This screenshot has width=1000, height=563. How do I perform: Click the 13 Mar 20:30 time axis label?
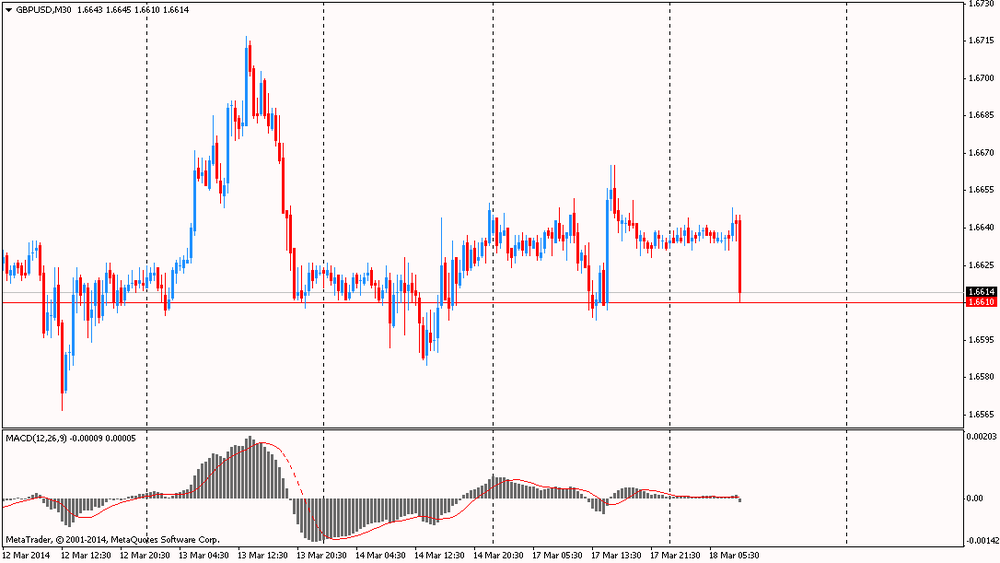(321, 555)
